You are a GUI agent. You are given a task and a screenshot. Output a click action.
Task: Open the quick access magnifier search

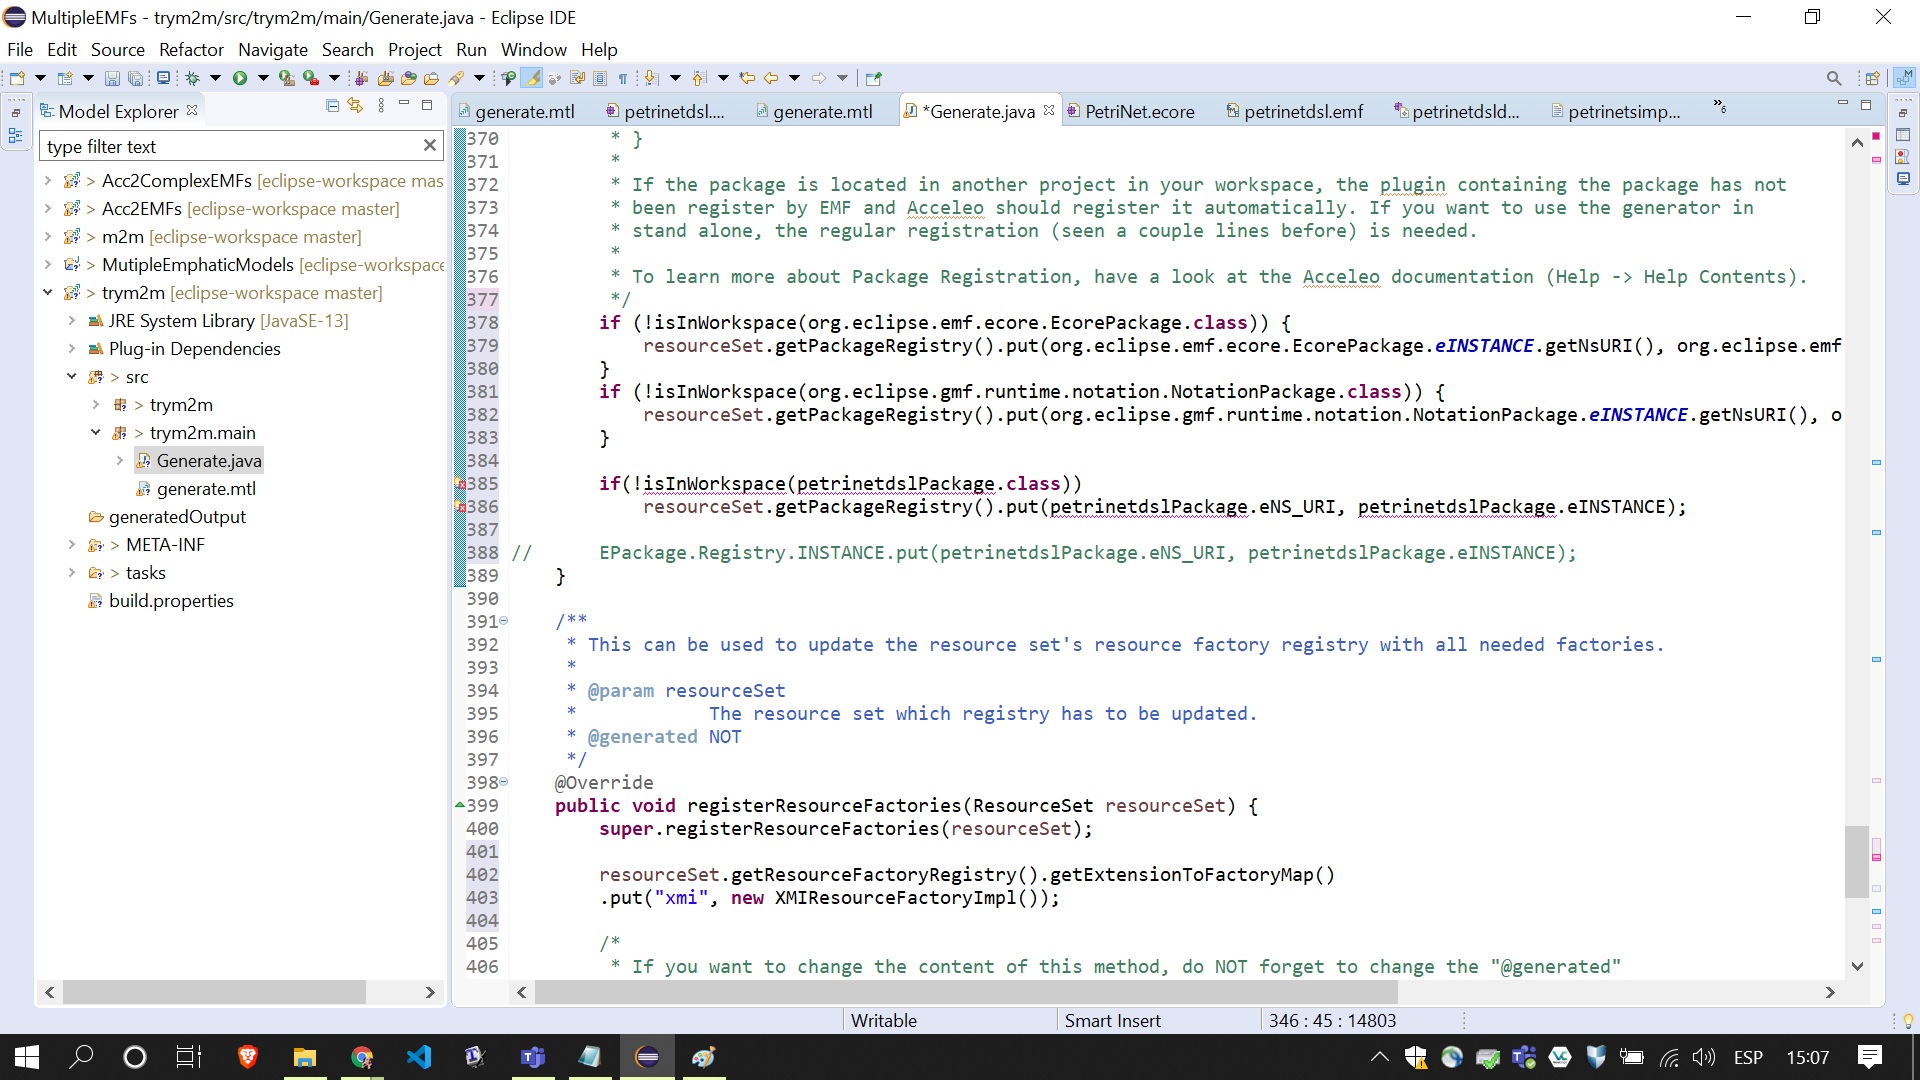1833,78
